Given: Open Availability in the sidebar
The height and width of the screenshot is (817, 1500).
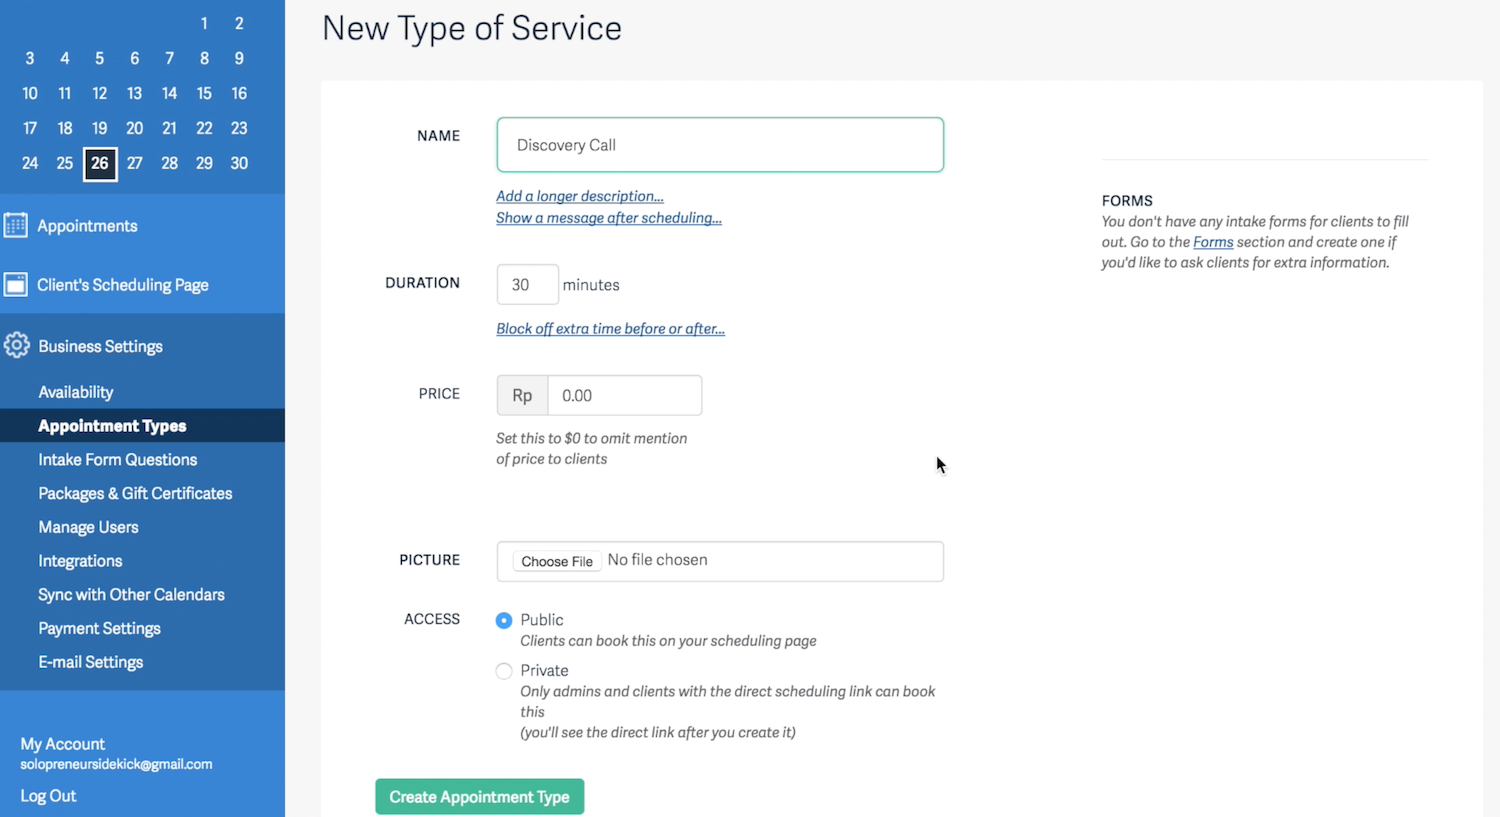Looking at the screenshot, I should 76,392.
